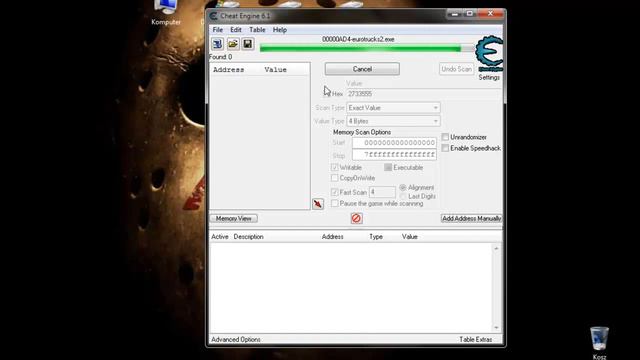The image size is (640, 360).
Task: Cancel the running scan
Action: point(362,69)
